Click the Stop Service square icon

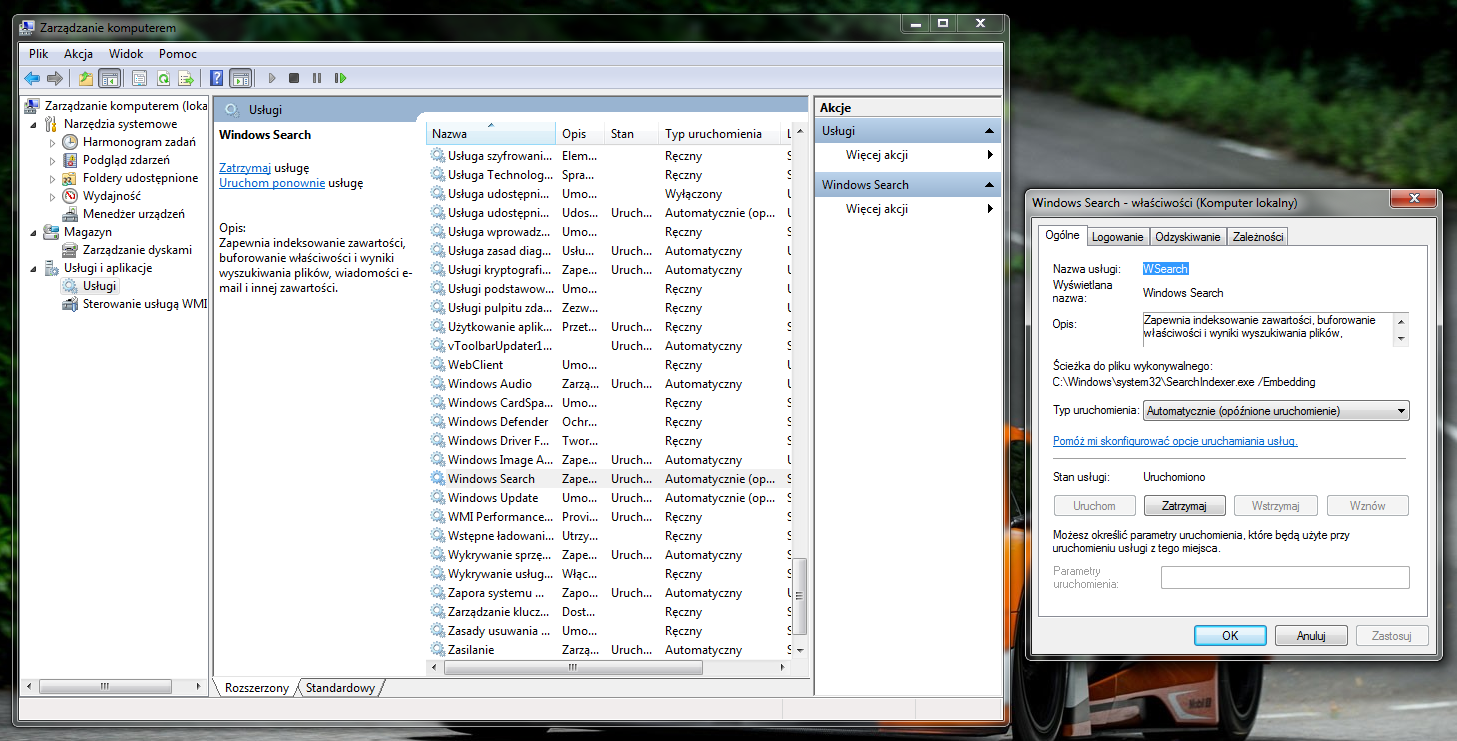[294, 78]
